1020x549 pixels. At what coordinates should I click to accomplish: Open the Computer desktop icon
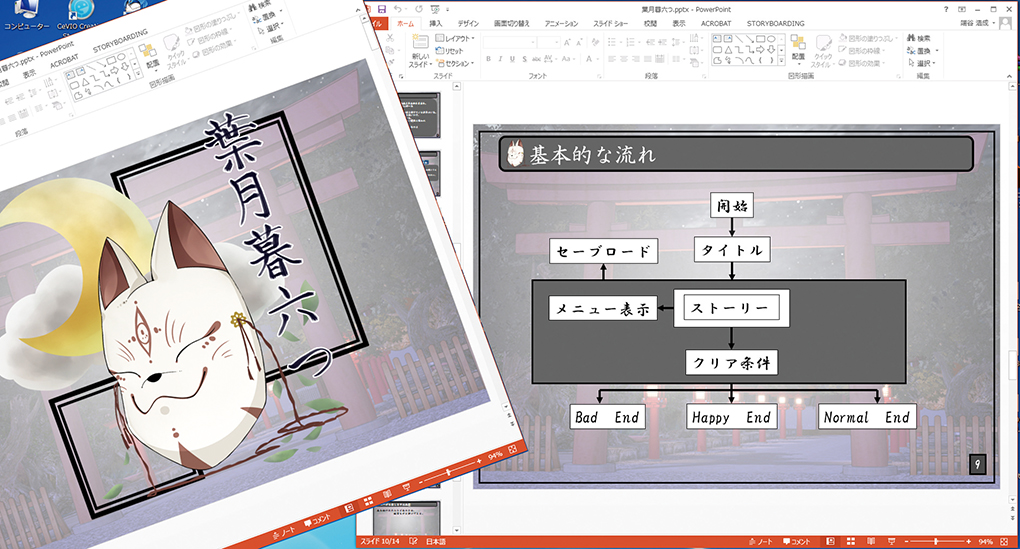pyautogui.click(x=26, y=15)
